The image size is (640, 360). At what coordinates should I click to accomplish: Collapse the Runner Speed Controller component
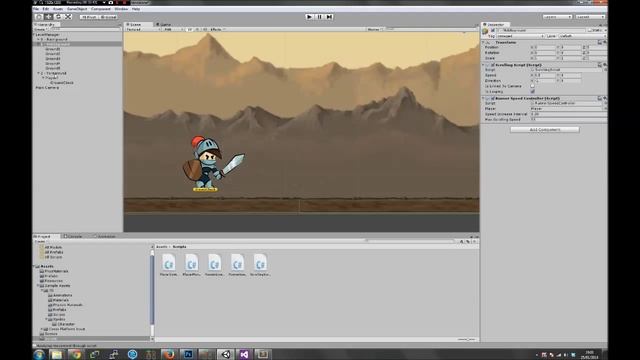tap(484, 98)
